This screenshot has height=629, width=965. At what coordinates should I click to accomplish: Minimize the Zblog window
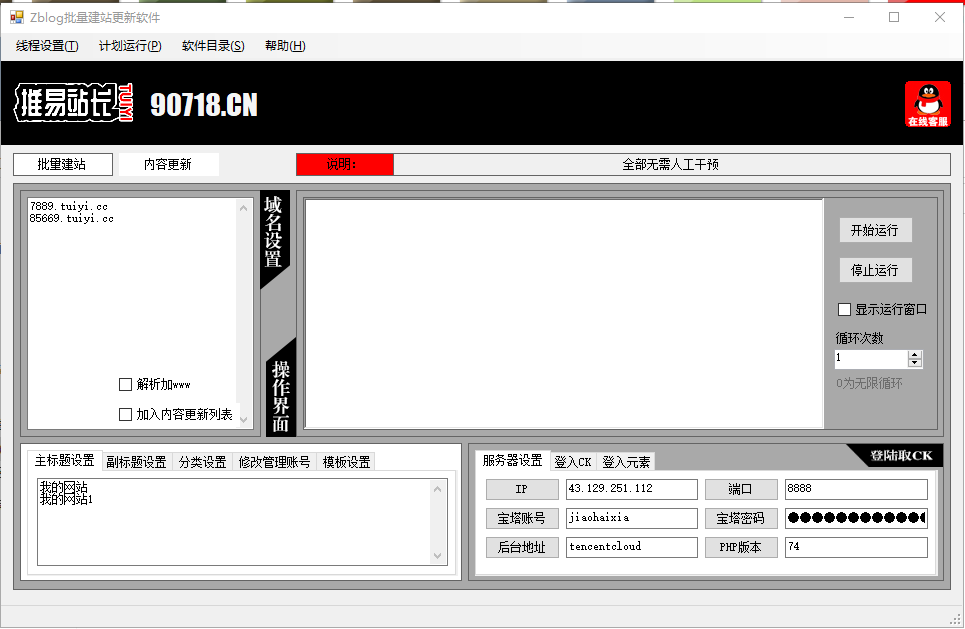click(849, 17)
